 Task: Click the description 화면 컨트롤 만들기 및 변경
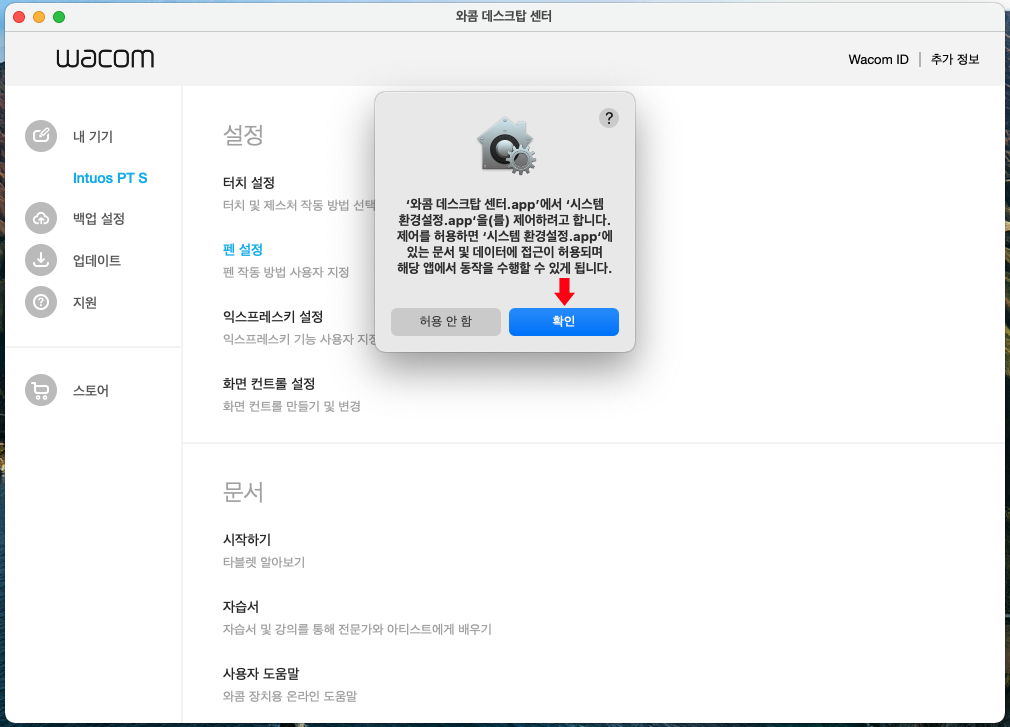tap(292, 406)
